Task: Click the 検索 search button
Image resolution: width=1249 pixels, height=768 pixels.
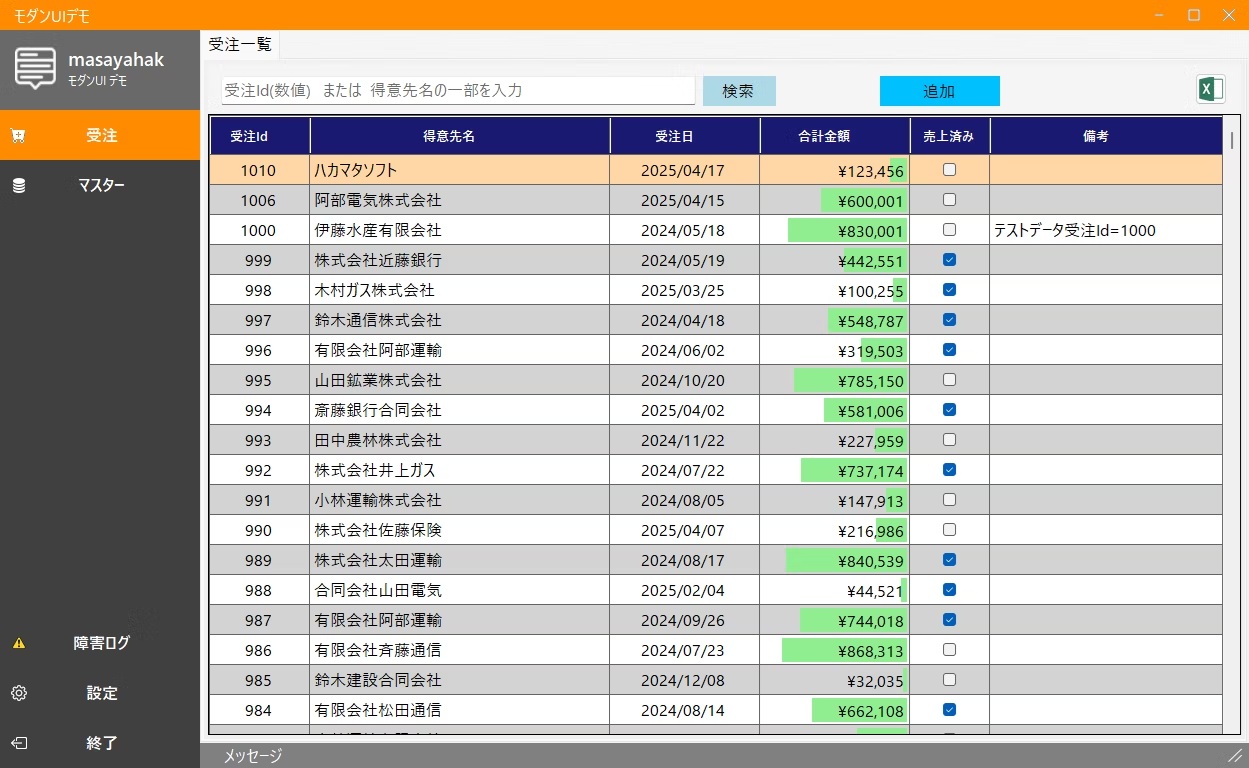Action: [739, 90]
